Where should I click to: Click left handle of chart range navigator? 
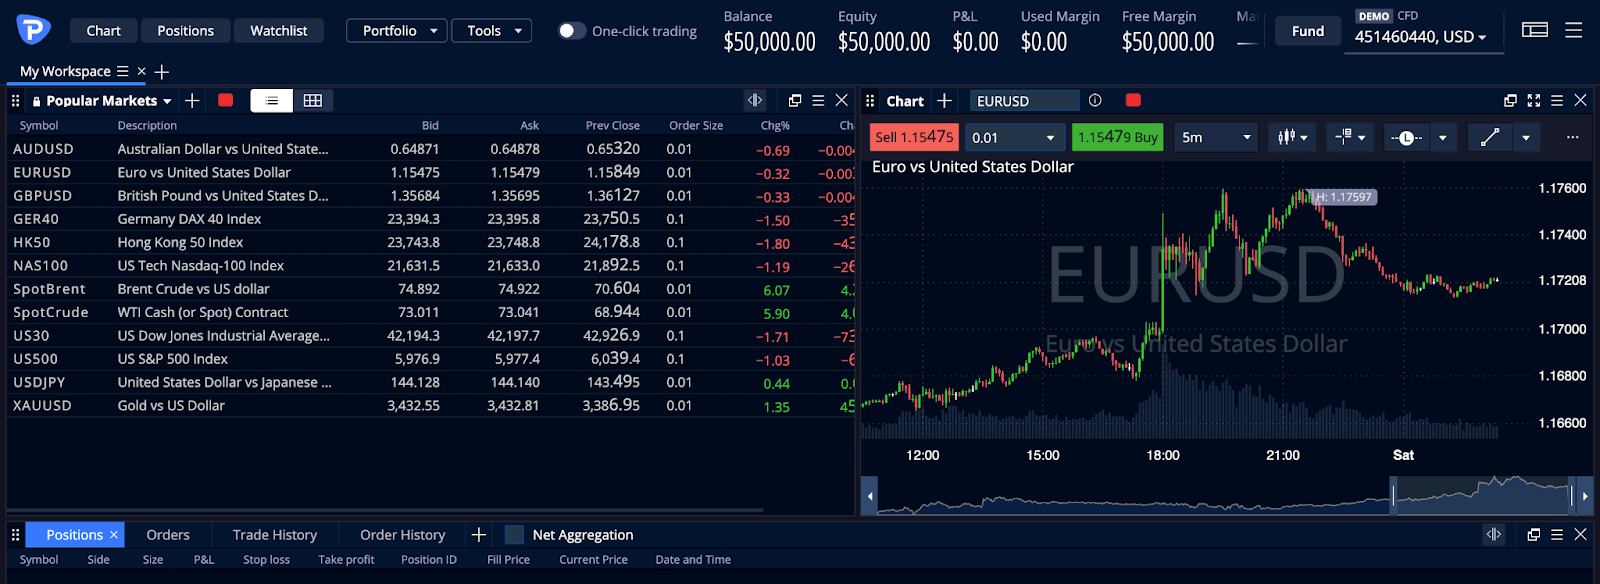click(x=1393, y=495)
